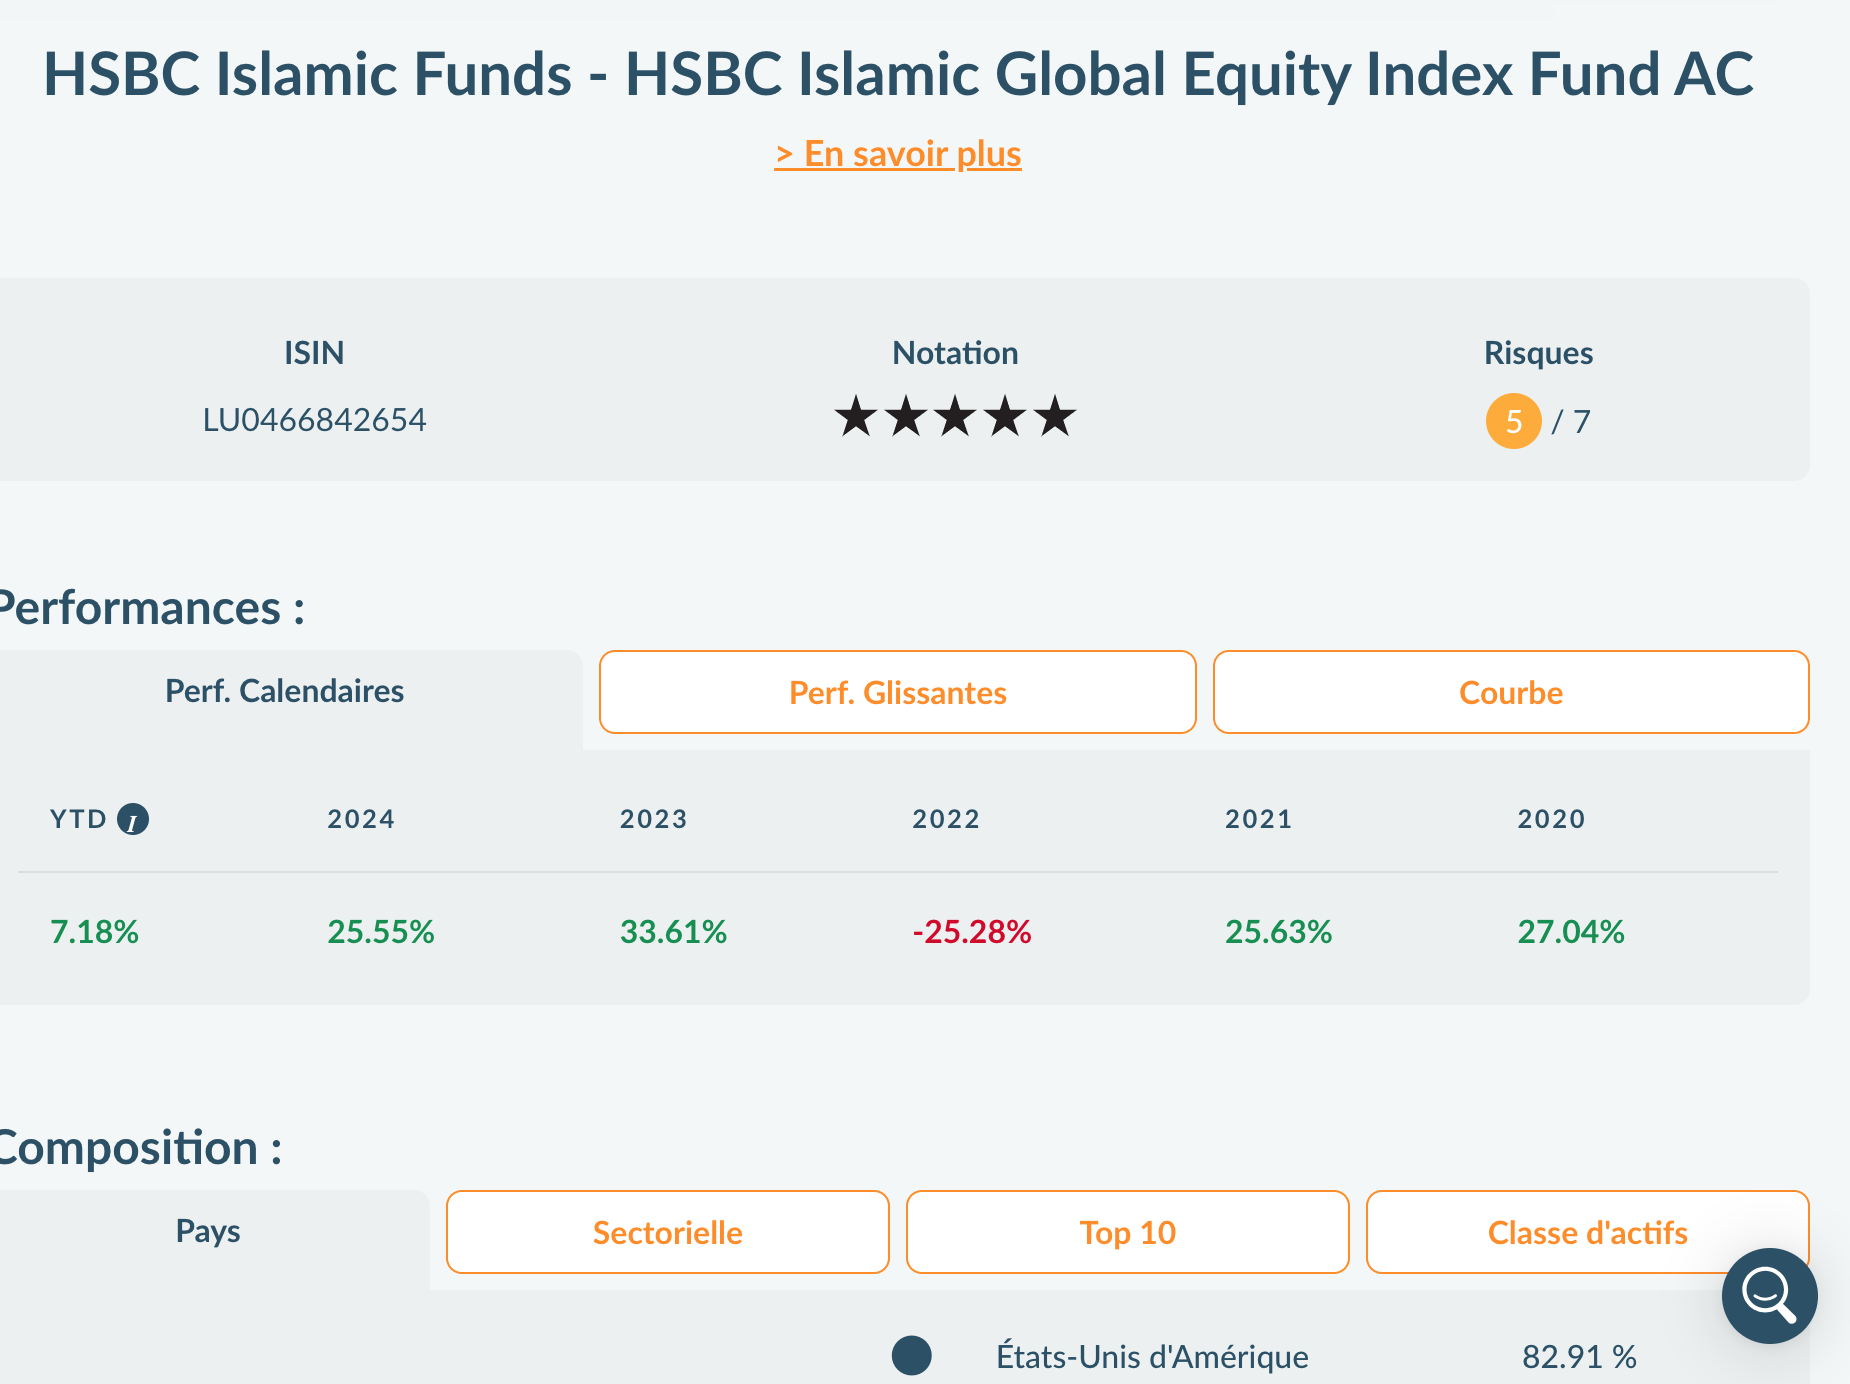The width and height of the screenshot is (1850, 1384).
Task: Click the five-star Notation rating
Action: [x=955, y=417]
